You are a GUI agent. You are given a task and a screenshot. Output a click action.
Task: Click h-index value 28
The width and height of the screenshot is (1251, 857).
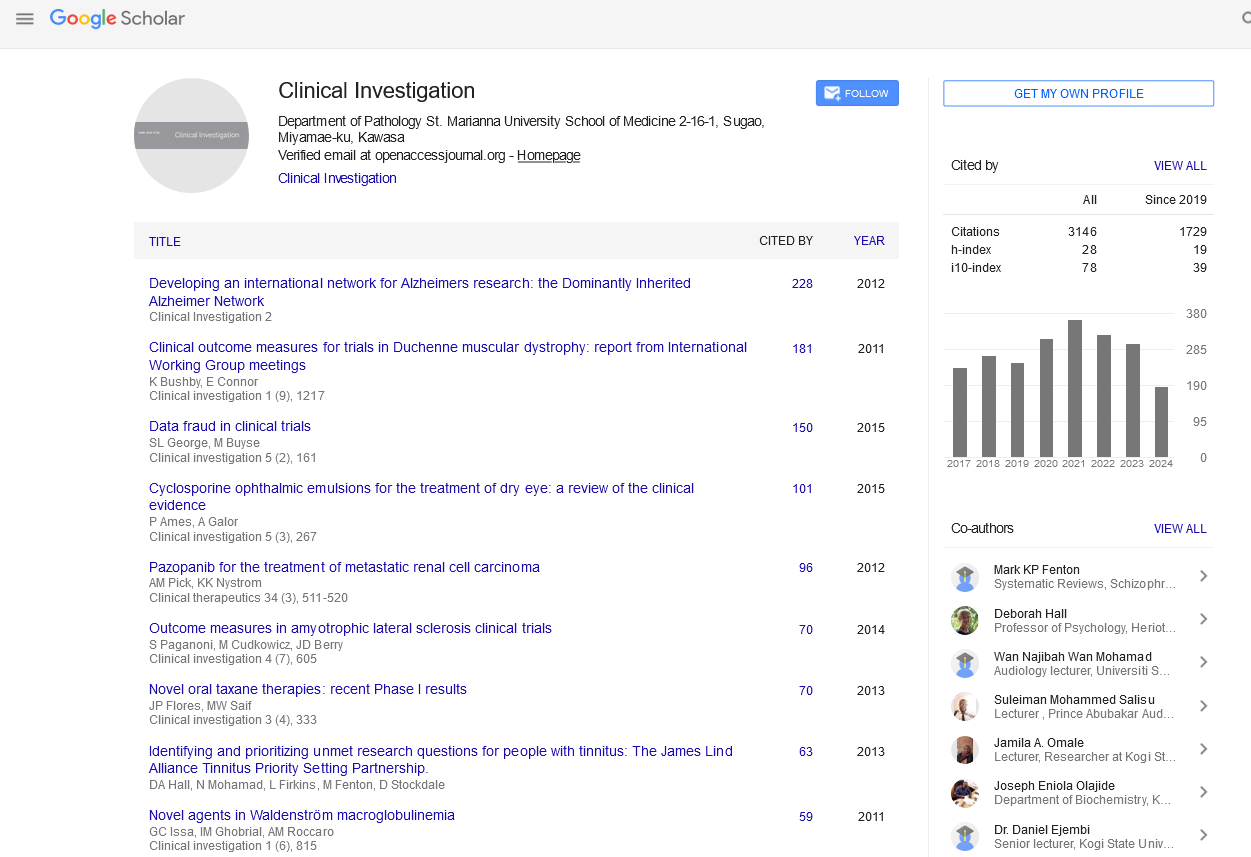[x=1089, y=250]
